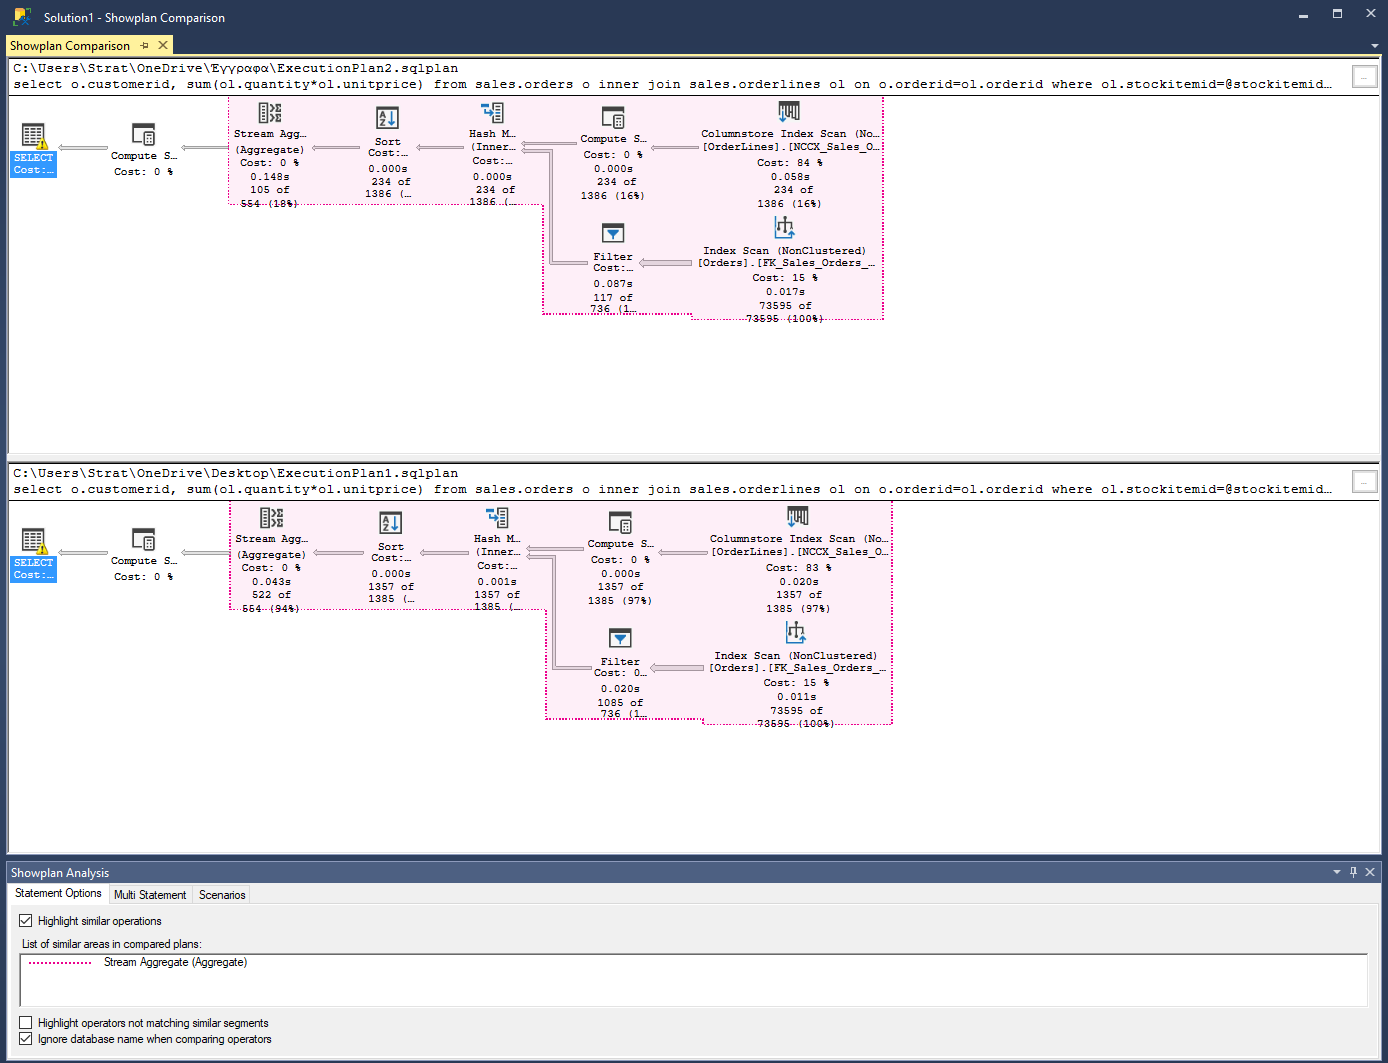Switch to the Multi Statement tab
Viewport: 1388px width, 1063px height.
point(150,895)
